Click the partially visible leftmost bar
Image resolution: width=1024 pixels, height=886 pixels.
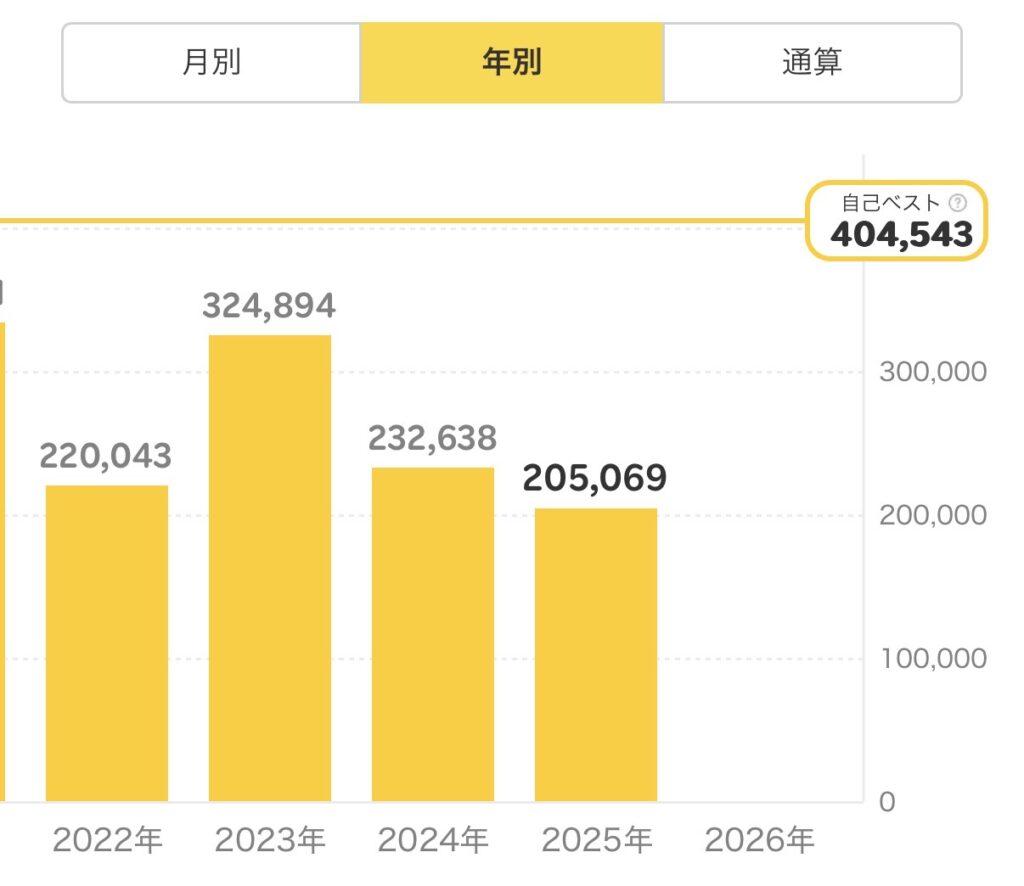pos(3,560)
